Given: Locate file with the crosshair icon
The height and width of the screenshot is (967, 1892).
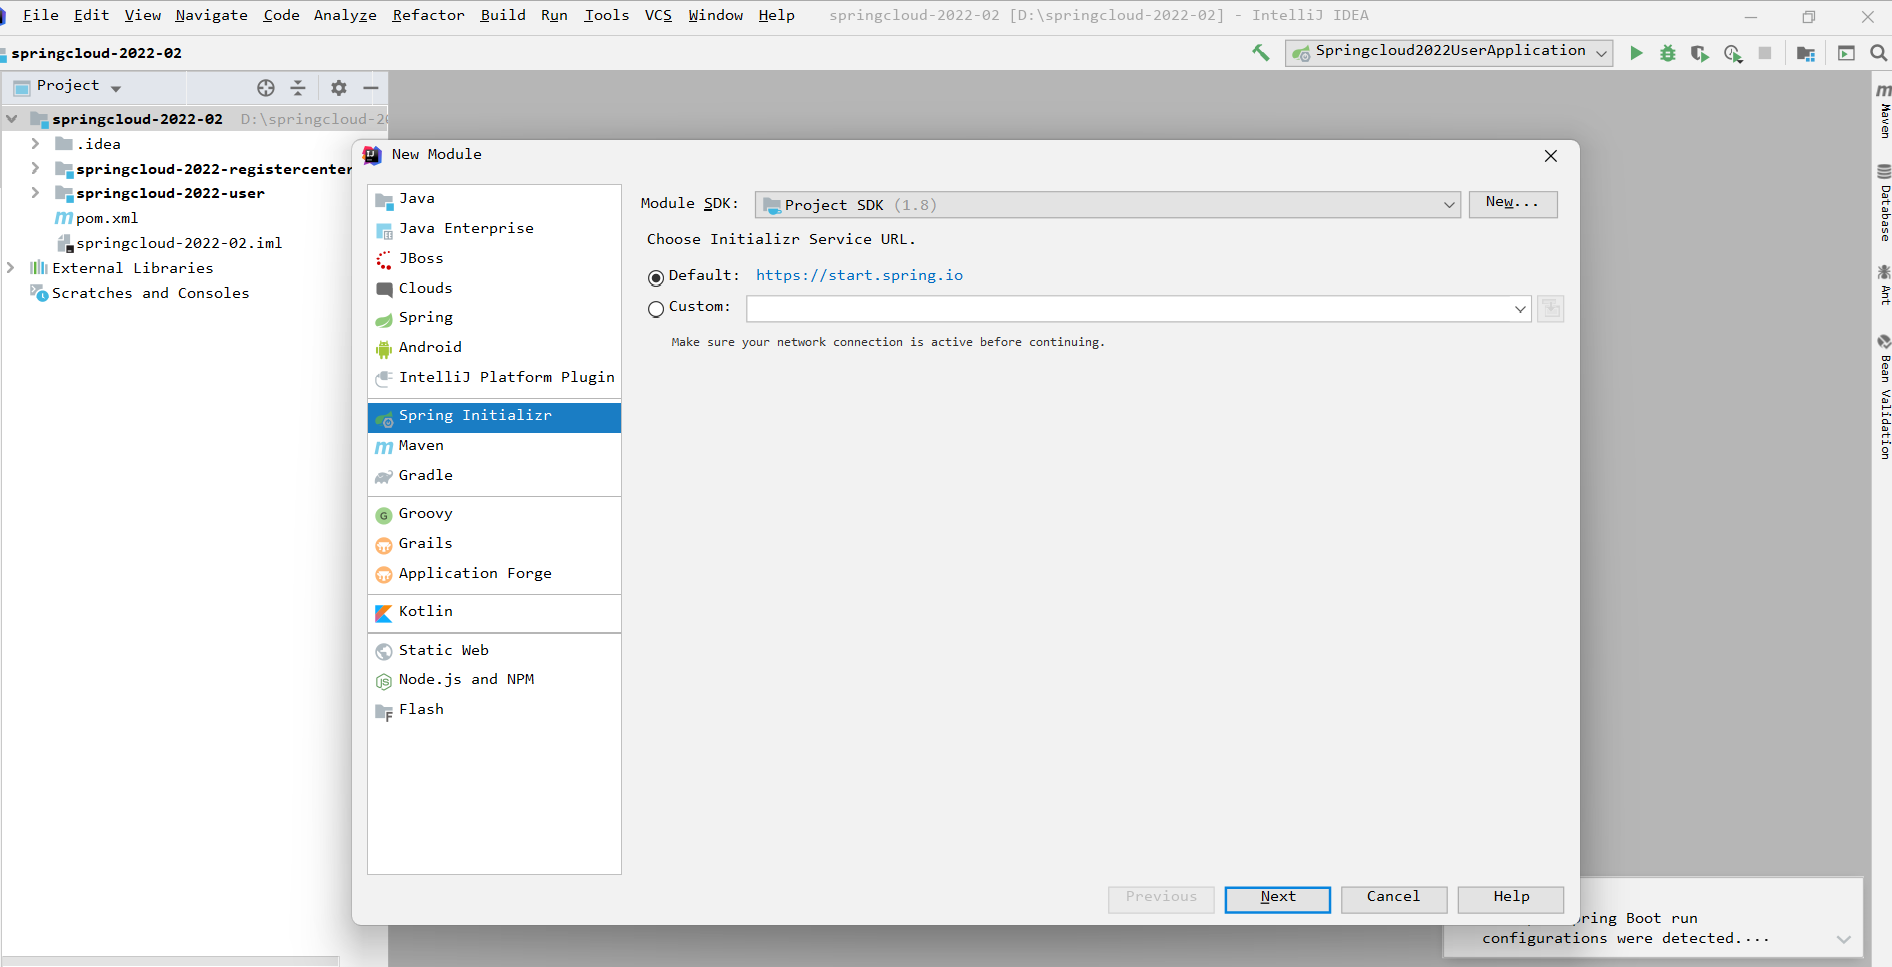Looking at the screenshot, I should tap(266, 88).
